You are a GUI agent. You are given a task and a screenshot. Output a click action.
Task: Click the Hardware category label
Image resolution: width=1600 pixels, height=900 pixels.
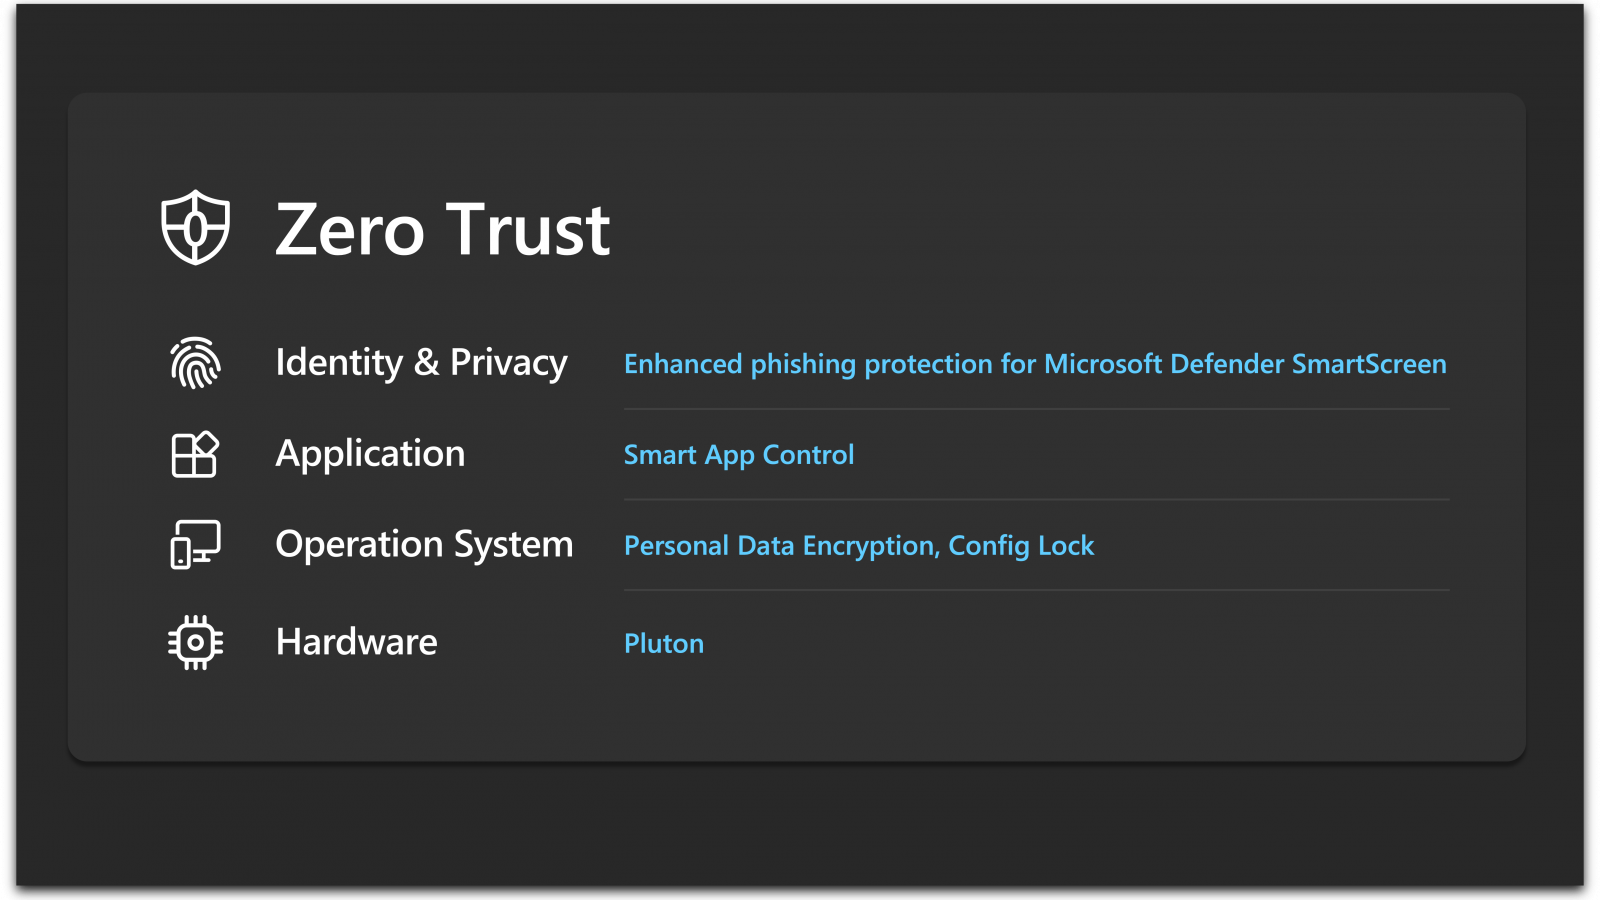point(356,642)
